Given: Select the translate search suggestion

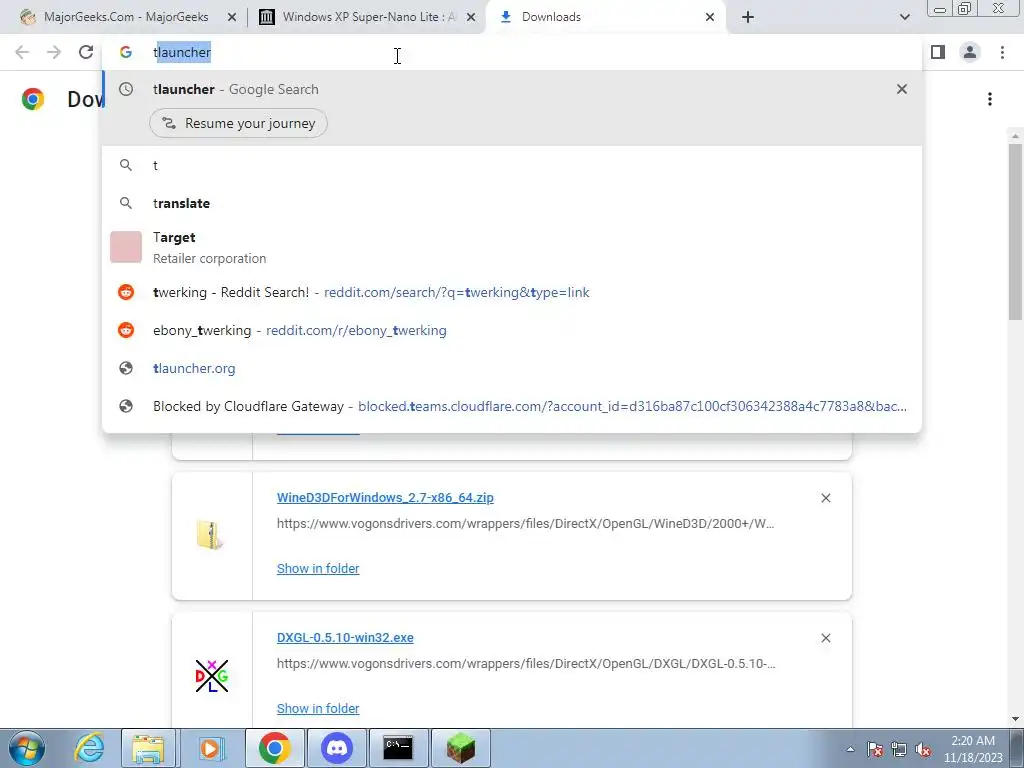Looking at the screenshot, I should click(512, 203).
